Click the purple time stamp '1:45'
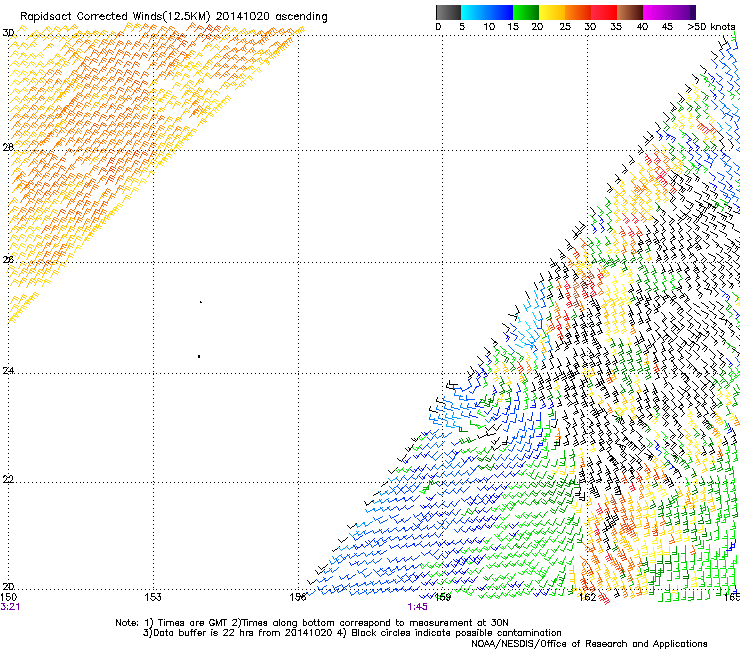 click(418, 607)
